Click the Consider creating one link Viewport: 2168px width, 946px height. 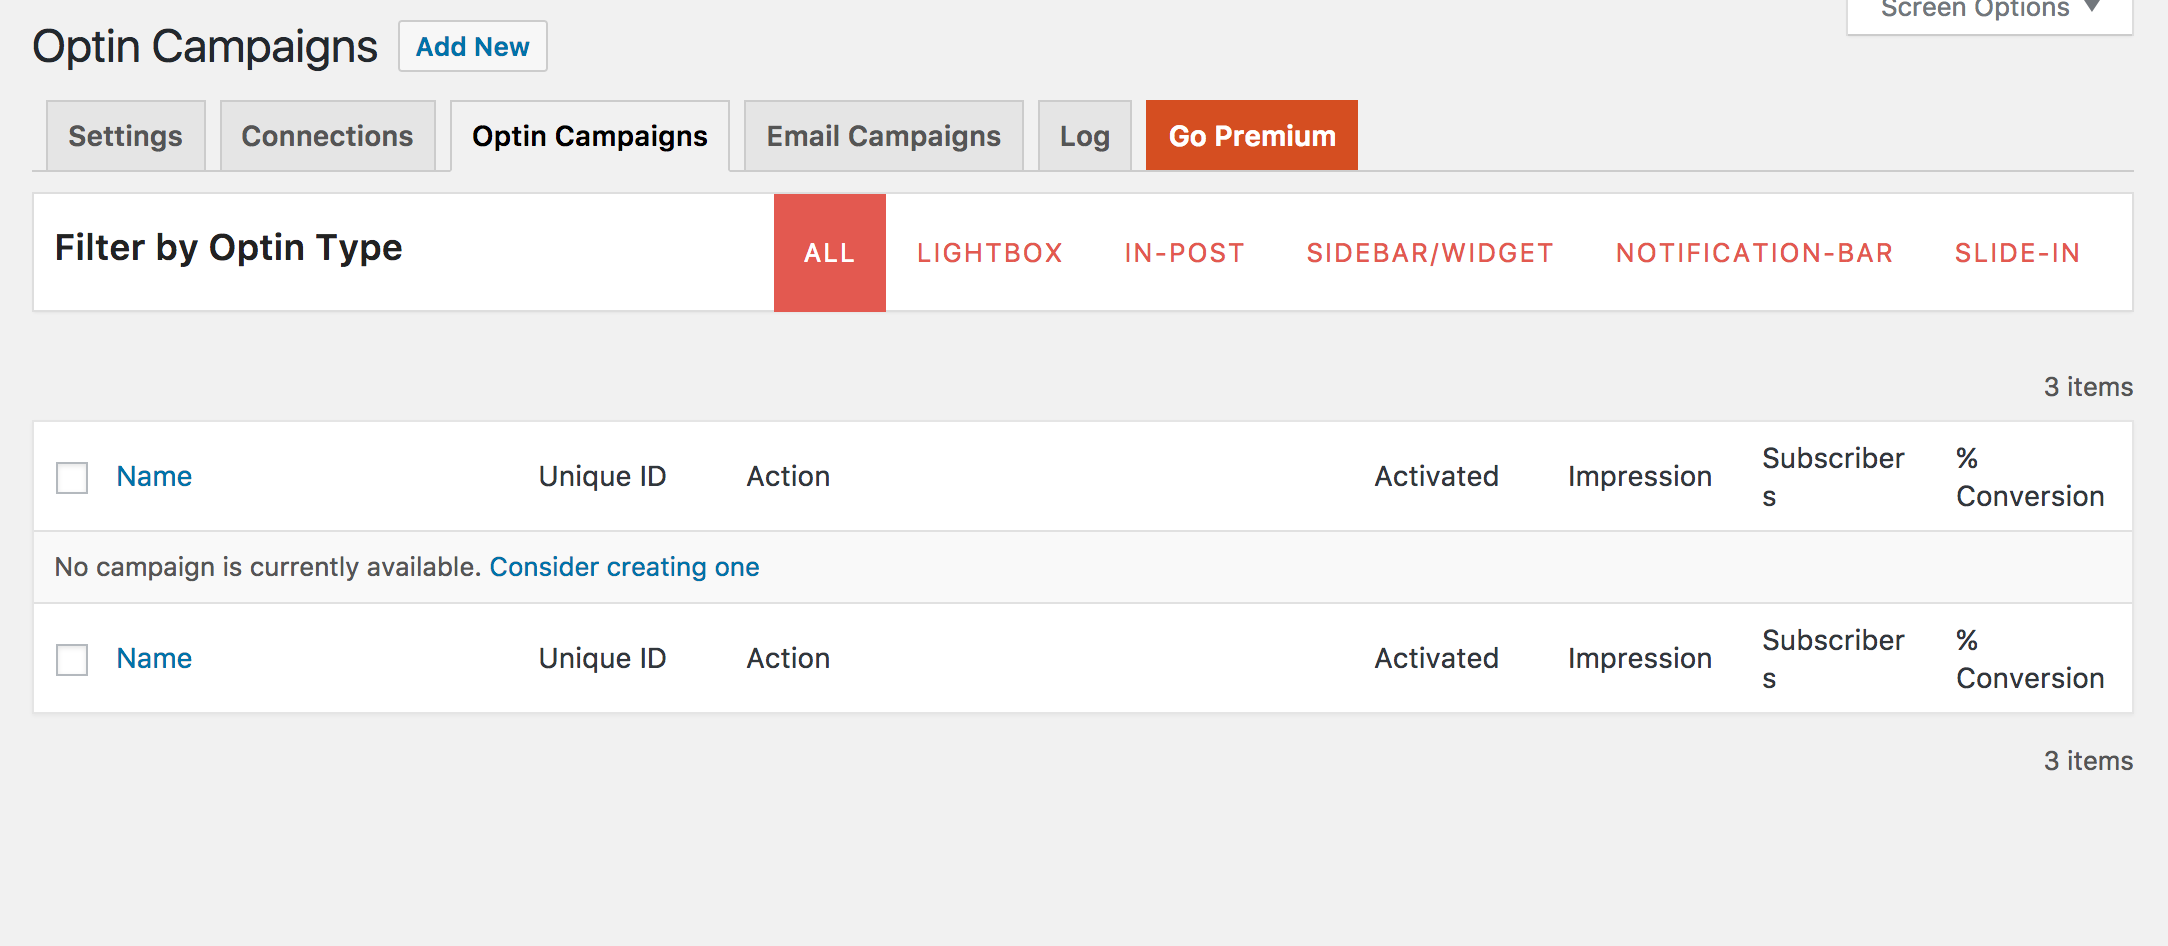(x=624, y=567)
